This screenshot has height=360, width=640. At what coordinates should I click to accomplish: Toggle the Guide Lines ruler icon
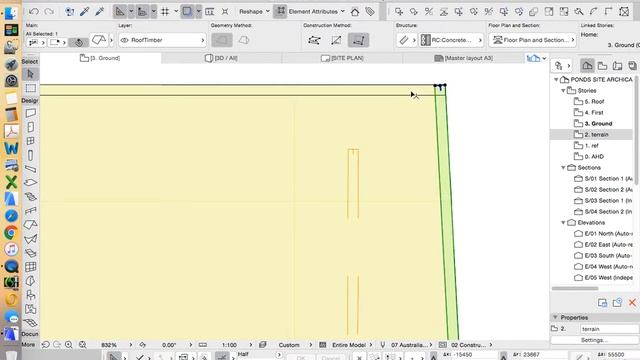(x=120, y=11)
